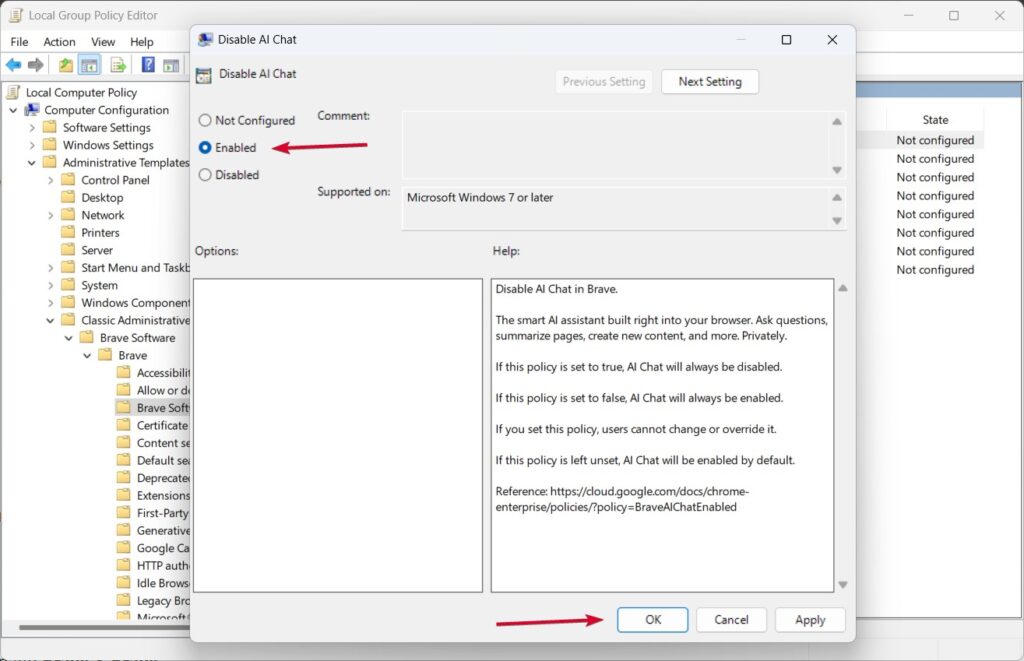Screen dimensions: 1024x661
Task: Select the Enabled radio button
Action: [x=205, y=148]
